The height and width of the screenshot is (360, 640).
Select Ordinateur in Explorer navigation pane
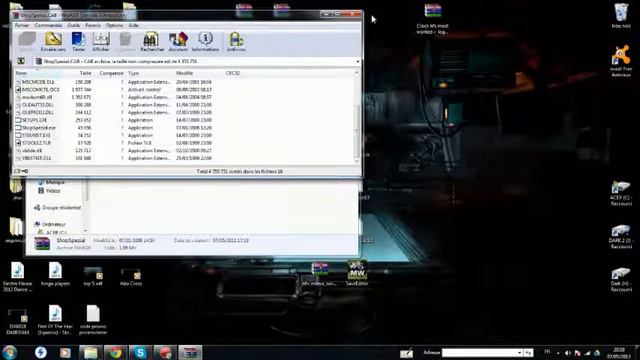point(50,224)
